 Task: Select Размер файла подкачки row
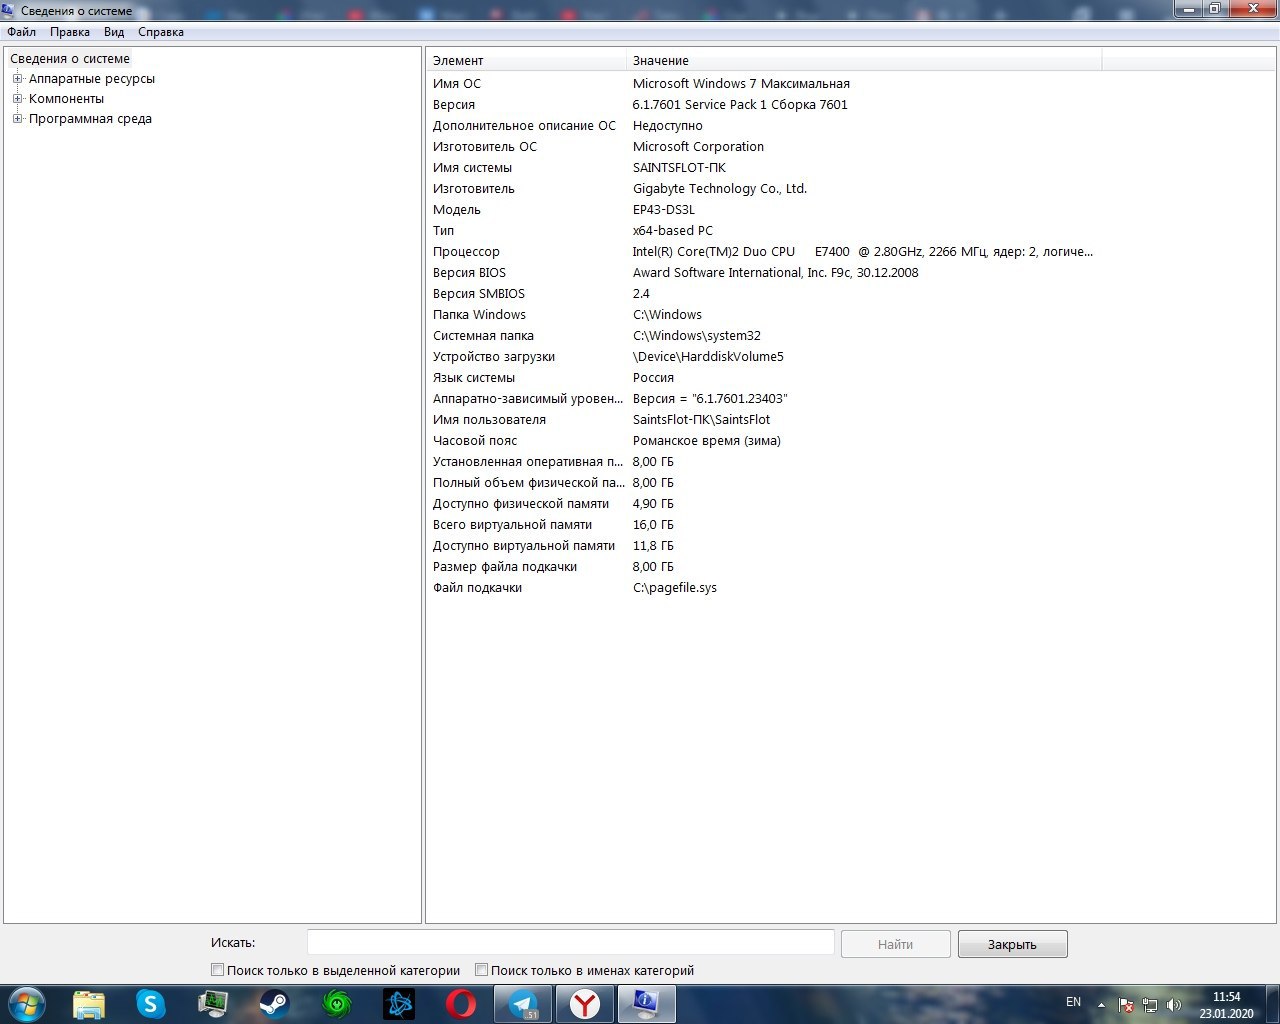pos(764,566)
